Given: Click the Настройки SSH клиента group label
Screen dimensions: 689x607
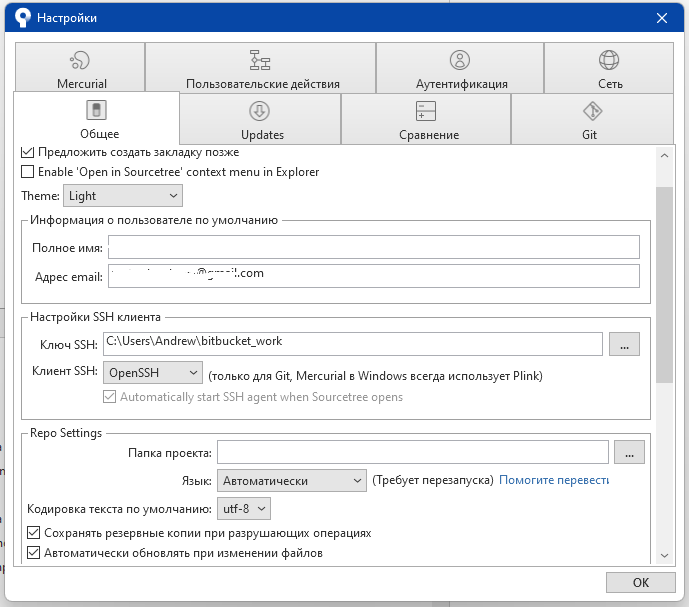Looking at the screenshot, I should (x=95, y=317).
